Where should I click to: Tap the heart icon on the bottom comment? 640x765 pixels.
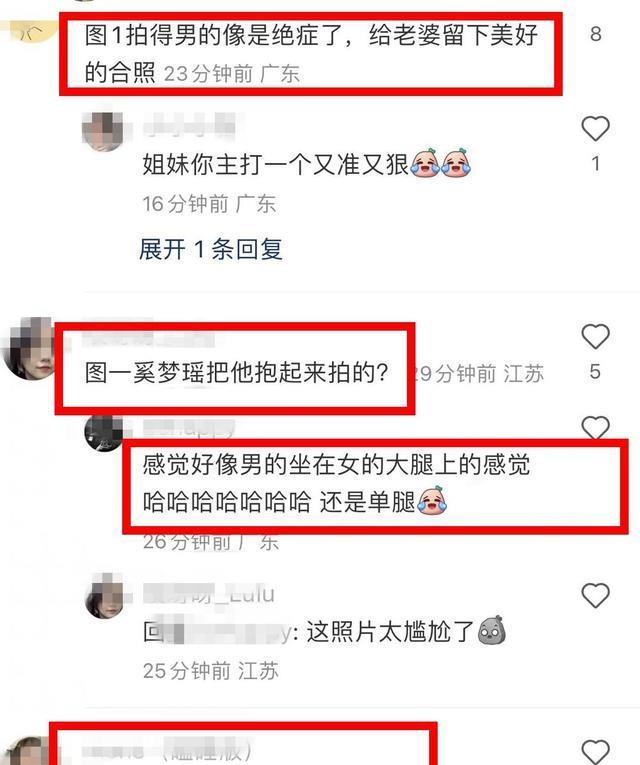pyautogui.click(x=595, y=752)
